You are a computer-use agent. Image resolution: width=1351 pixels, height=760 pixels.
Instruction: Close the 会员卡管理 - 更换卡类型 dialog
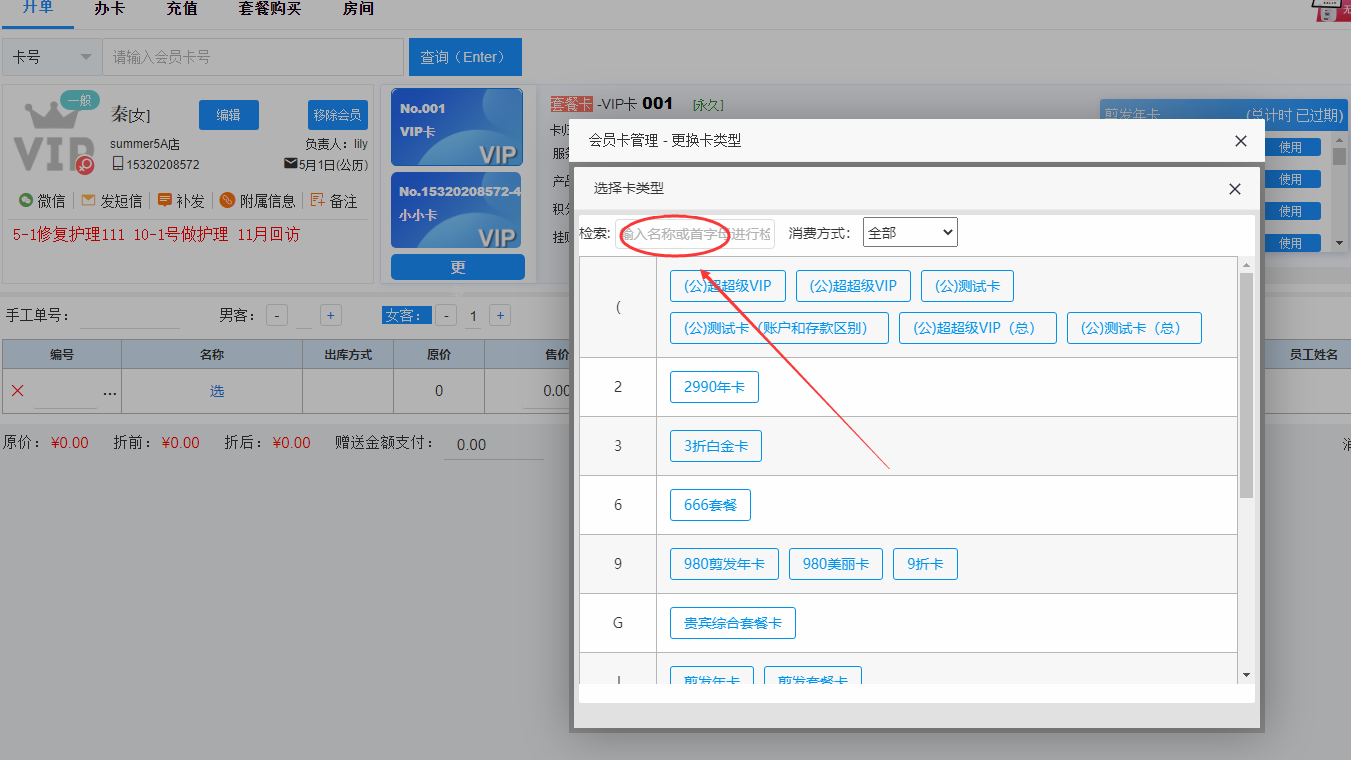1241,141
